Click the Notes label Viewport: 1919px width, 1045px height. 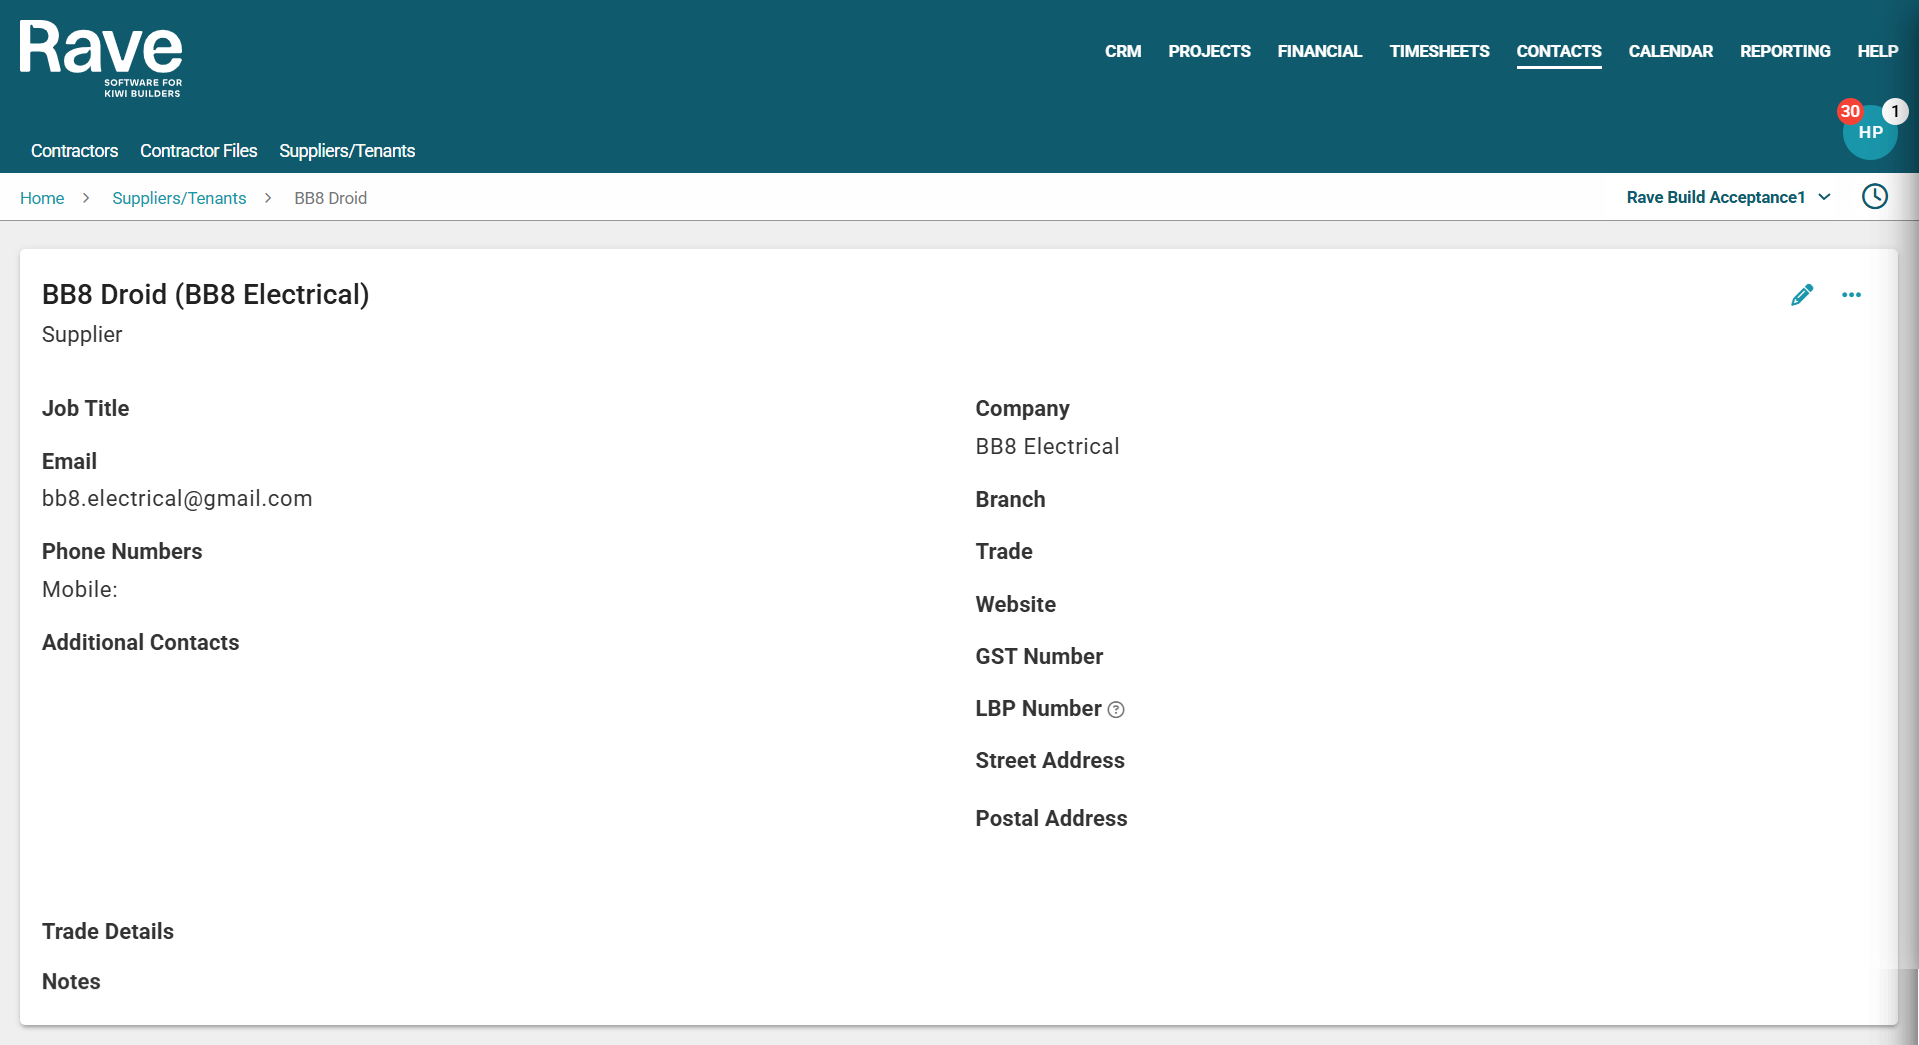[x=71, y=982]
